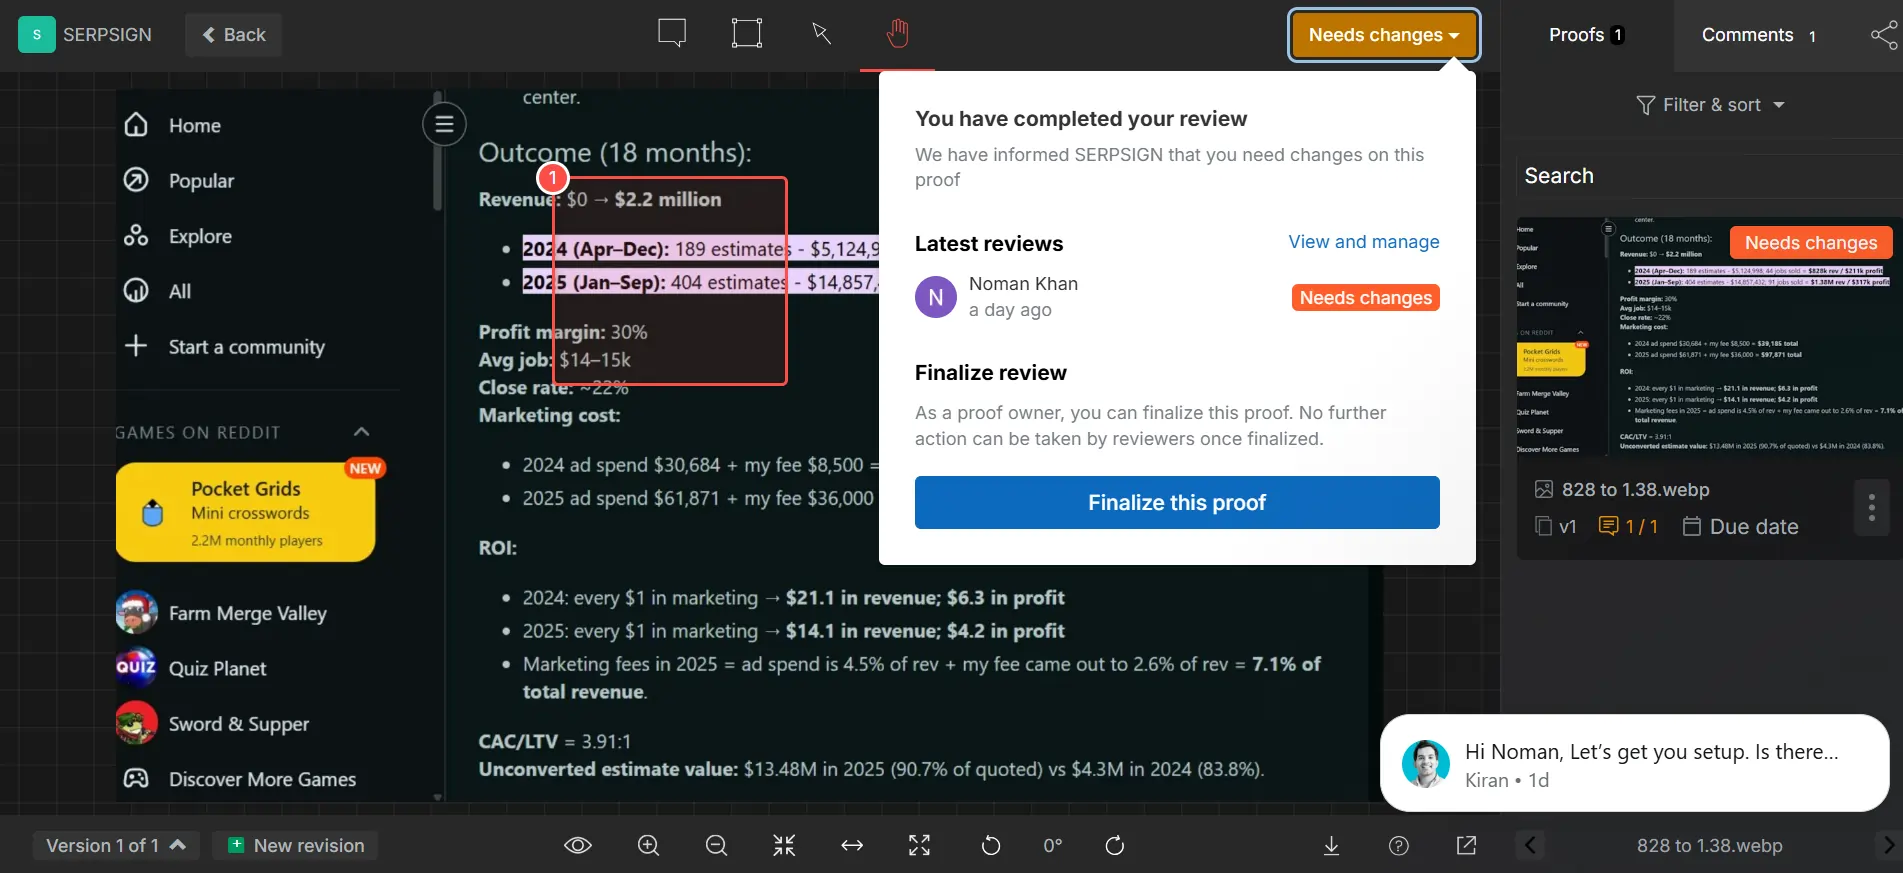Choose the arrow pointer tool
The width and height of the screenshot is (1903, 873).
822,34
